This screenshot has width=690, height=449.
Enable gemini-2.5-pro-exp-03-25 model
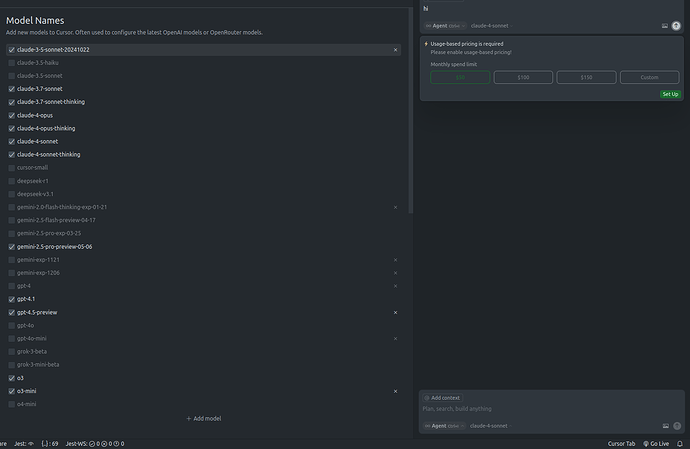click(x=11, y=233)
